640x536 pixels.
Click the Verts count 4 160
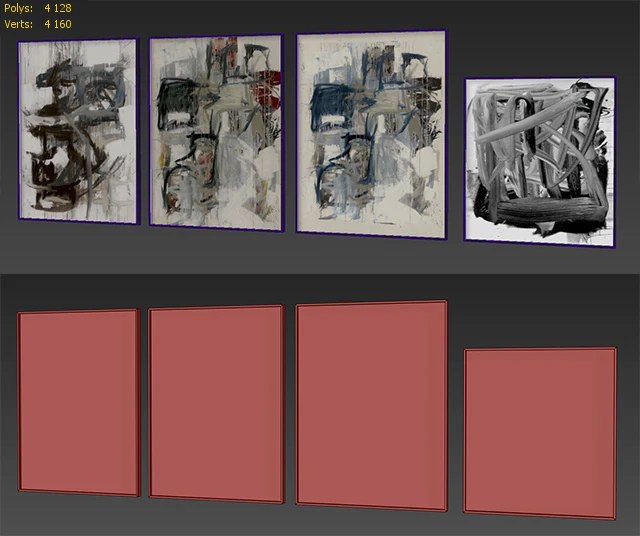[x=58, y=24]
